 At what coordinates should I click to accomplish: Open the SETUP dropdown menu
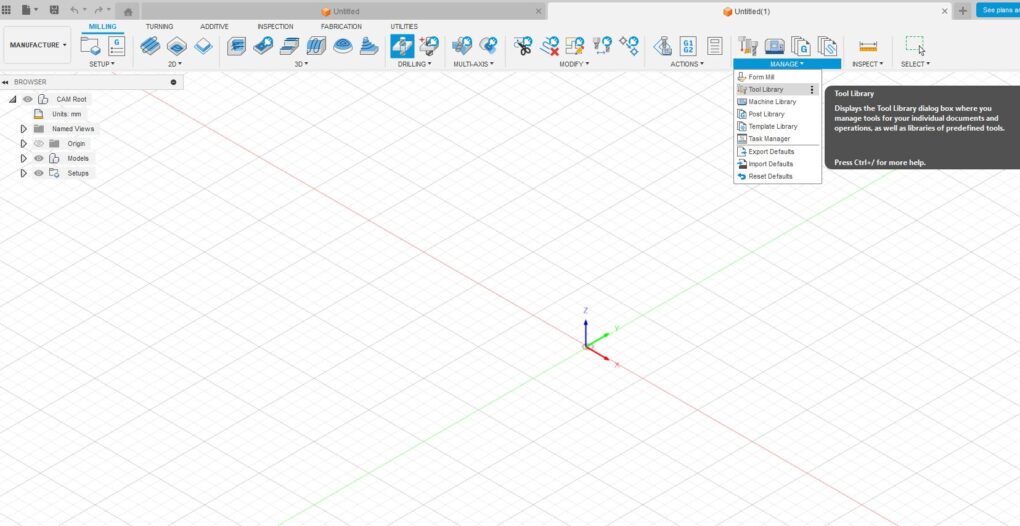pyautogui.click(x=102, y=64)
